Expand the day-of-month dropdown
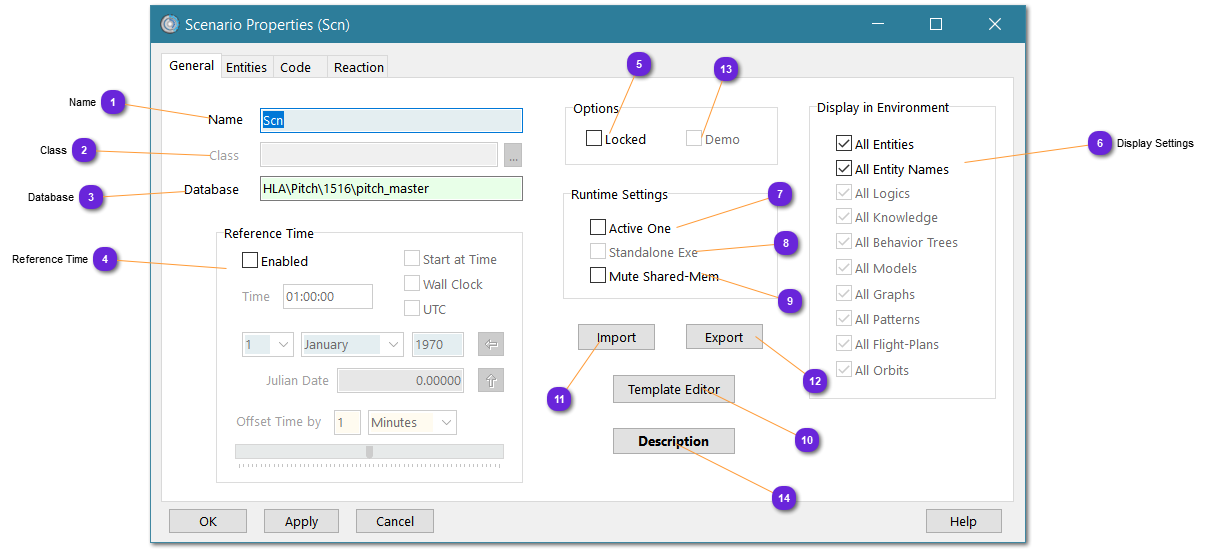 tap(268, 344)
